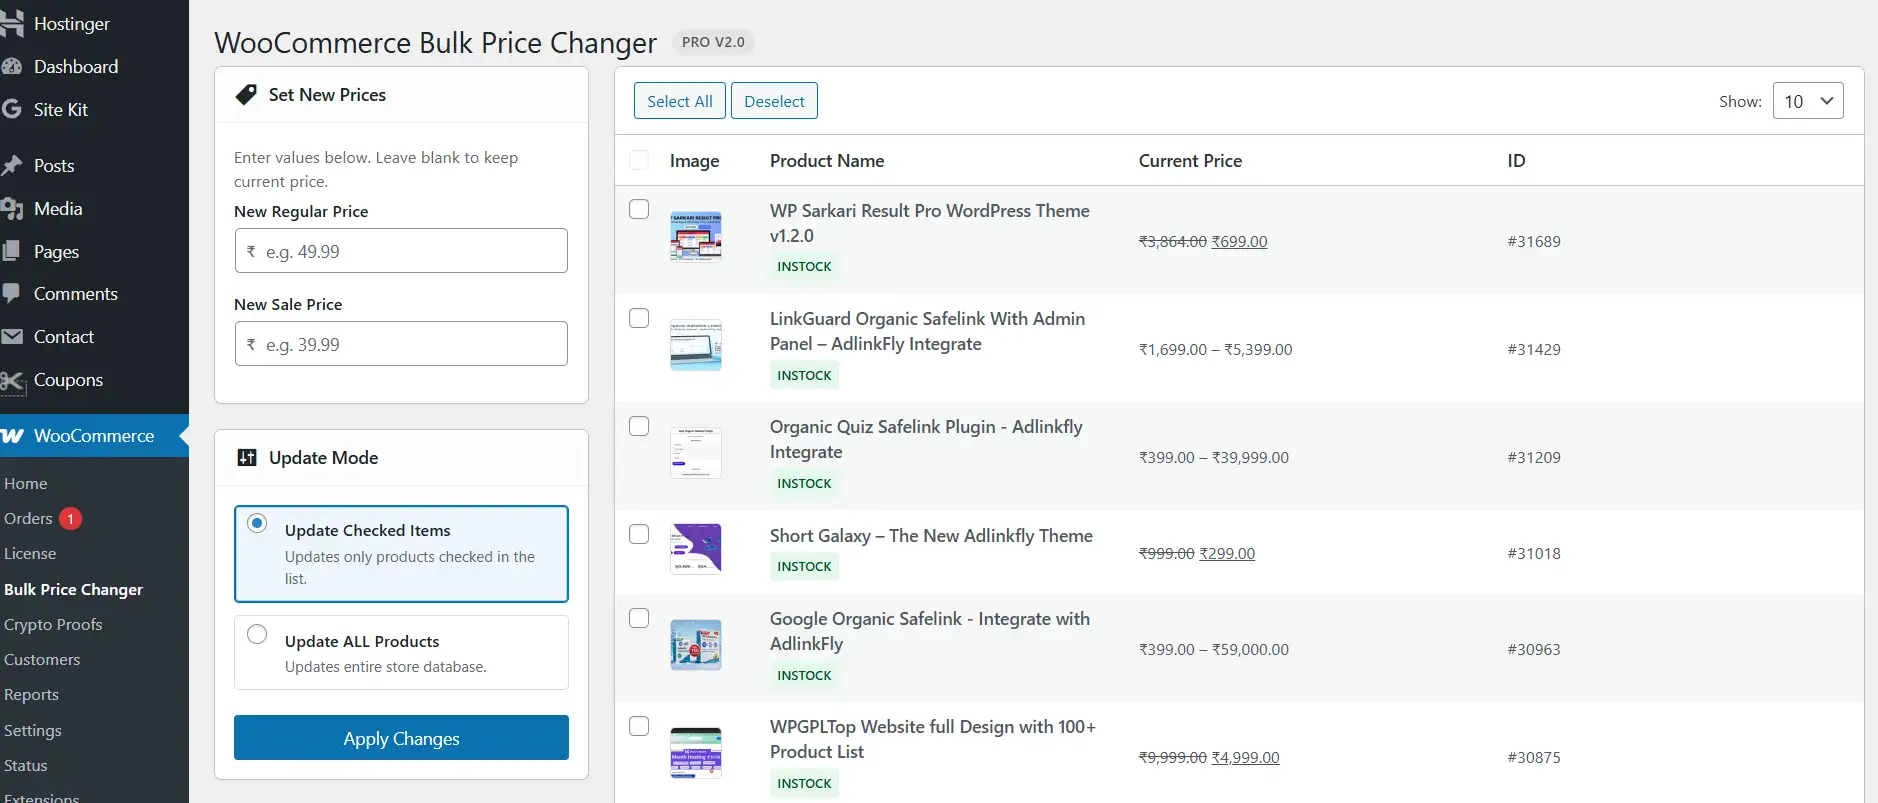The height and width of the screenshot is (803, 1878).
Task: Check the Short Galaxy theme checkbox
Action: coord(639,534)
